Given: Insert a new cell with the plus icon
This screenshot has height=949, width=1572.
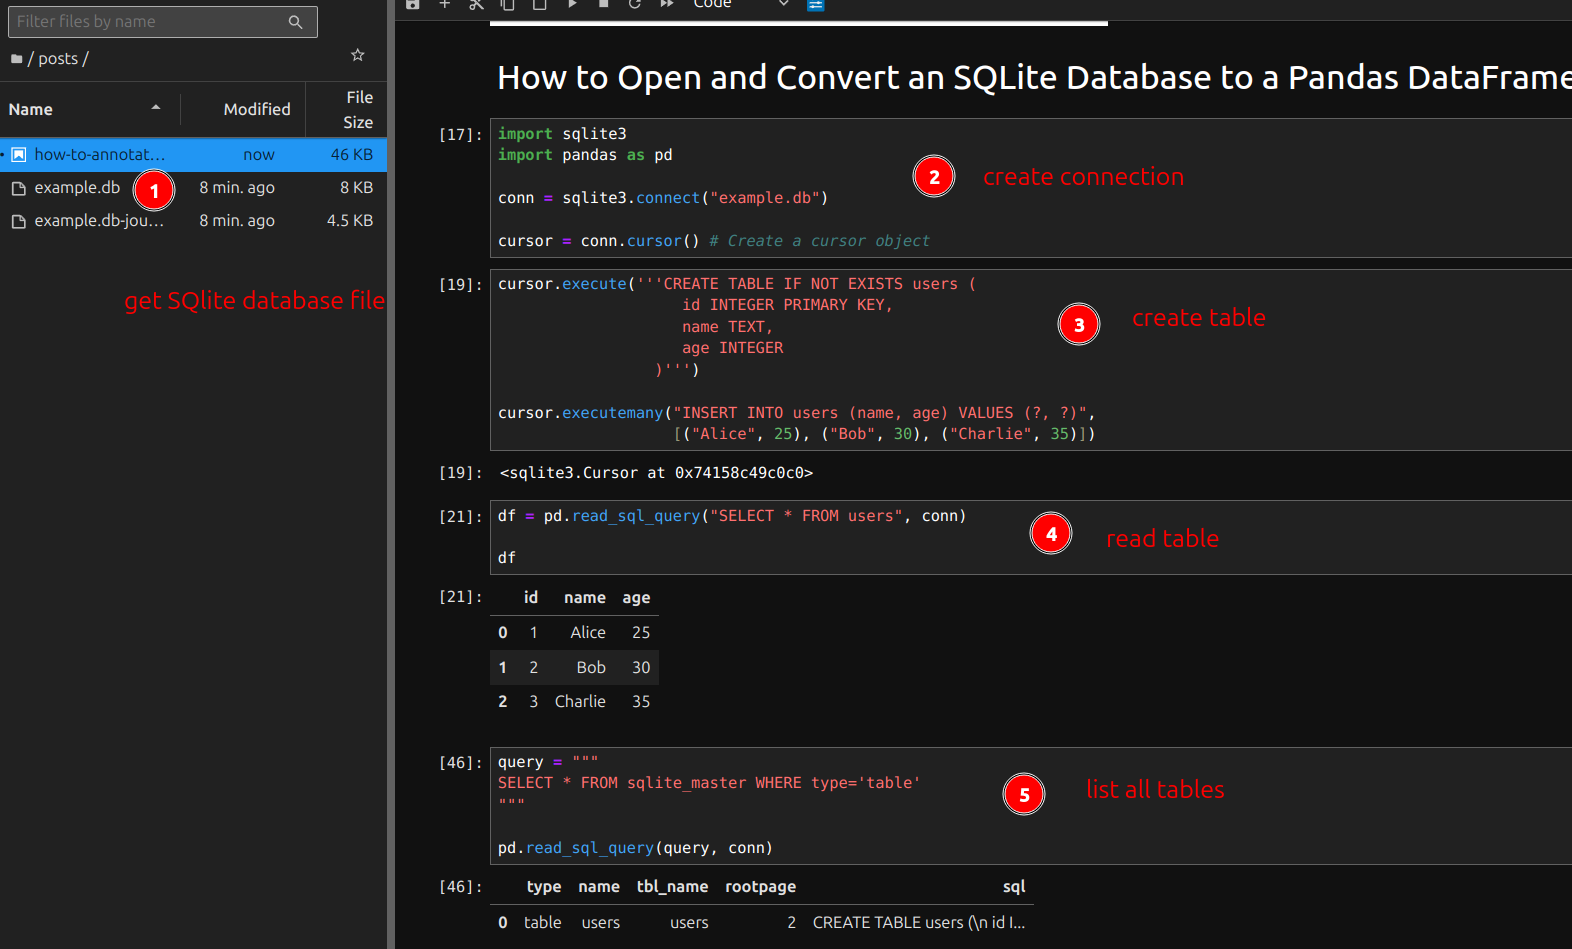Looking at the screenshot, I should 445,4.
